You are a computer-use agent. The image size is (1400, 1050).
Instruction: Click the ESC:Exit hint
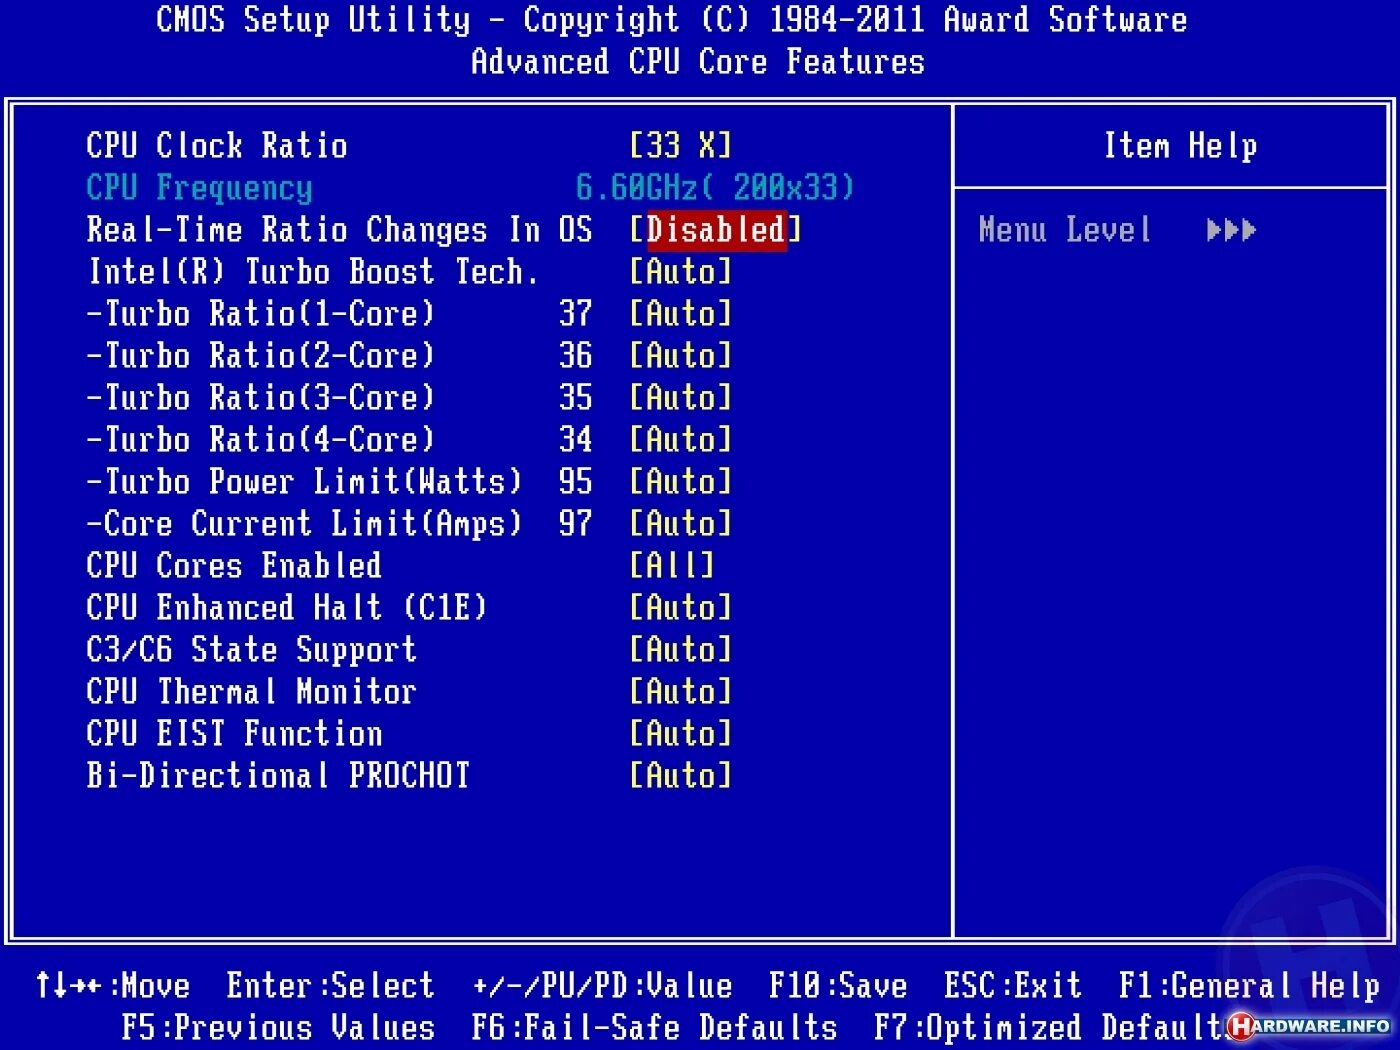coord(1013,986)
